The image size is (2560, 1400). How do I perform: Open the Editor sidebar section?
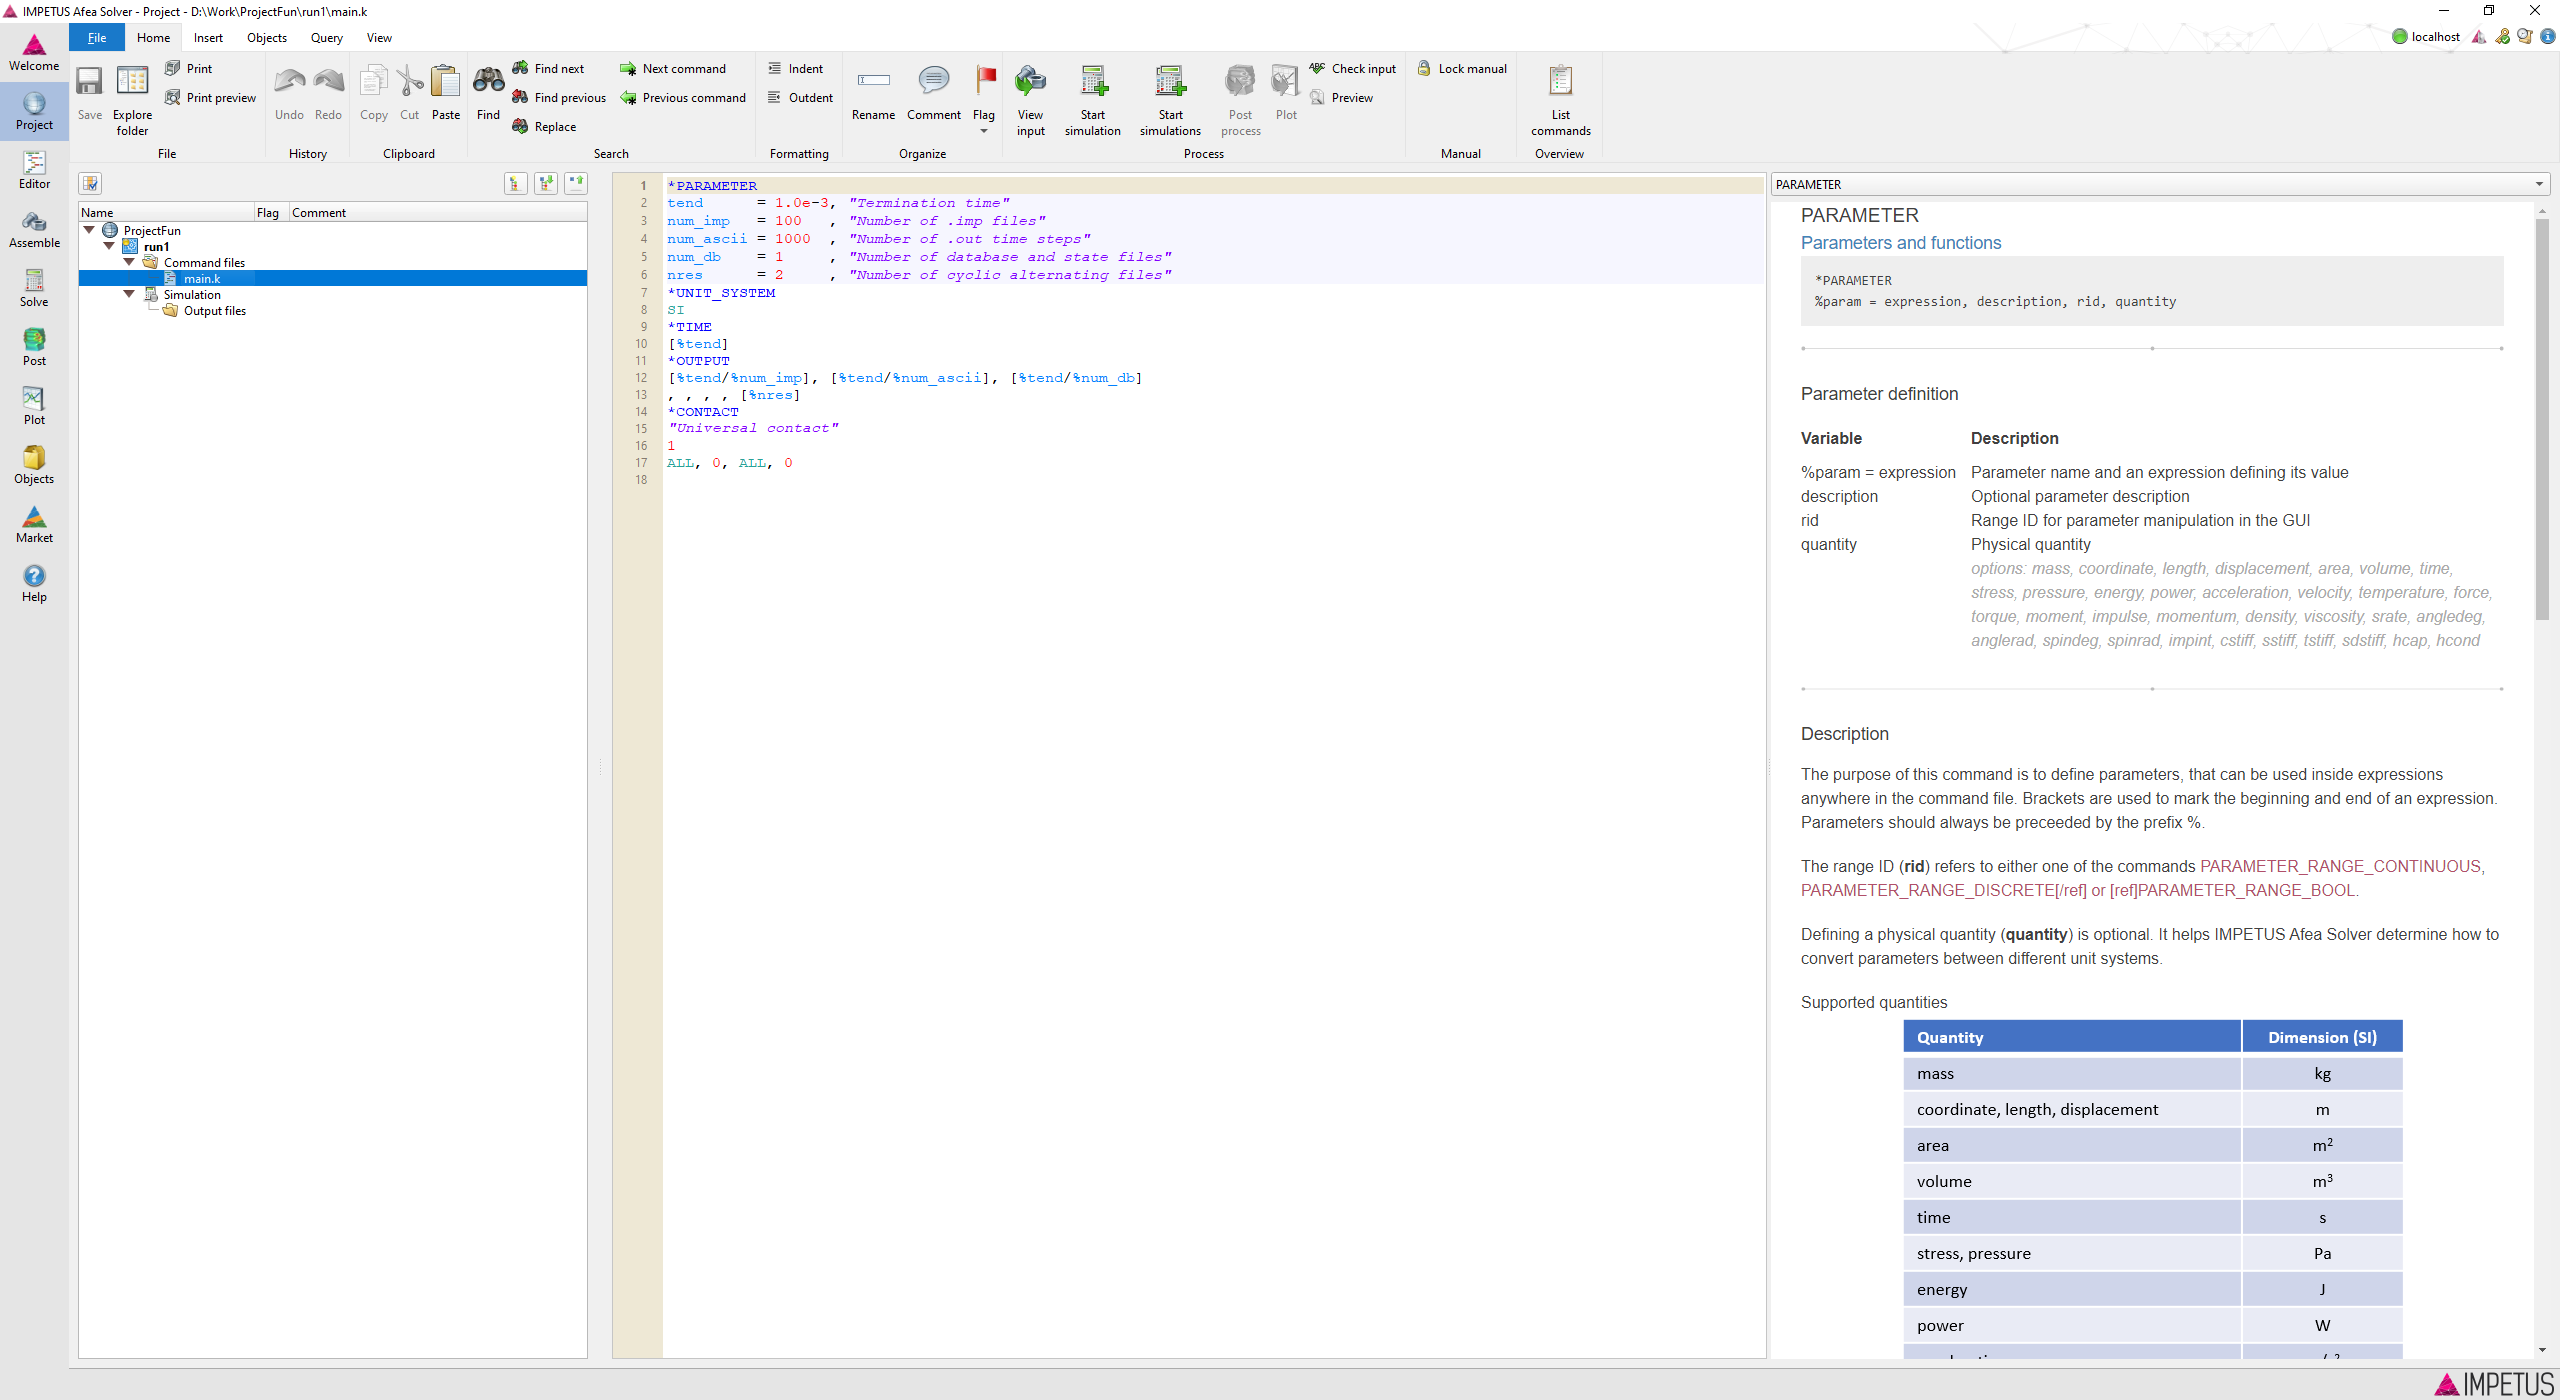(x=34, y=170)
